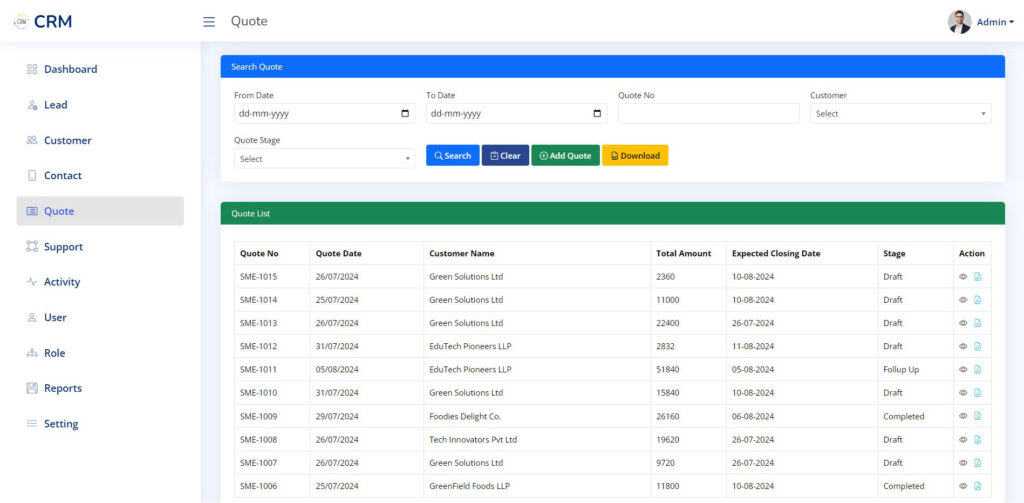View quote SME-1007 using eye icon
This screenshot has width=1024, height=503.
coord(963,462)
